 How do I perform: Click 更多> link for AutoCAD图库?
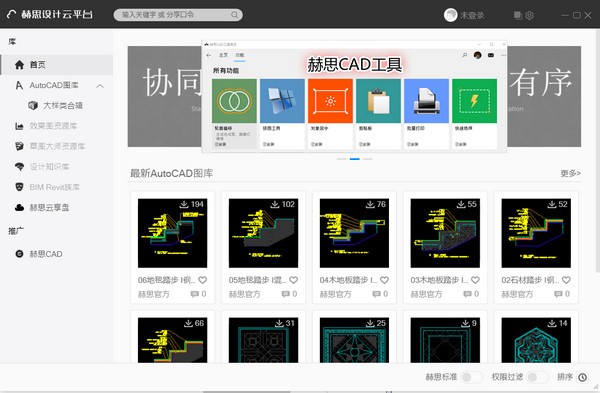[x=571, y=173]
